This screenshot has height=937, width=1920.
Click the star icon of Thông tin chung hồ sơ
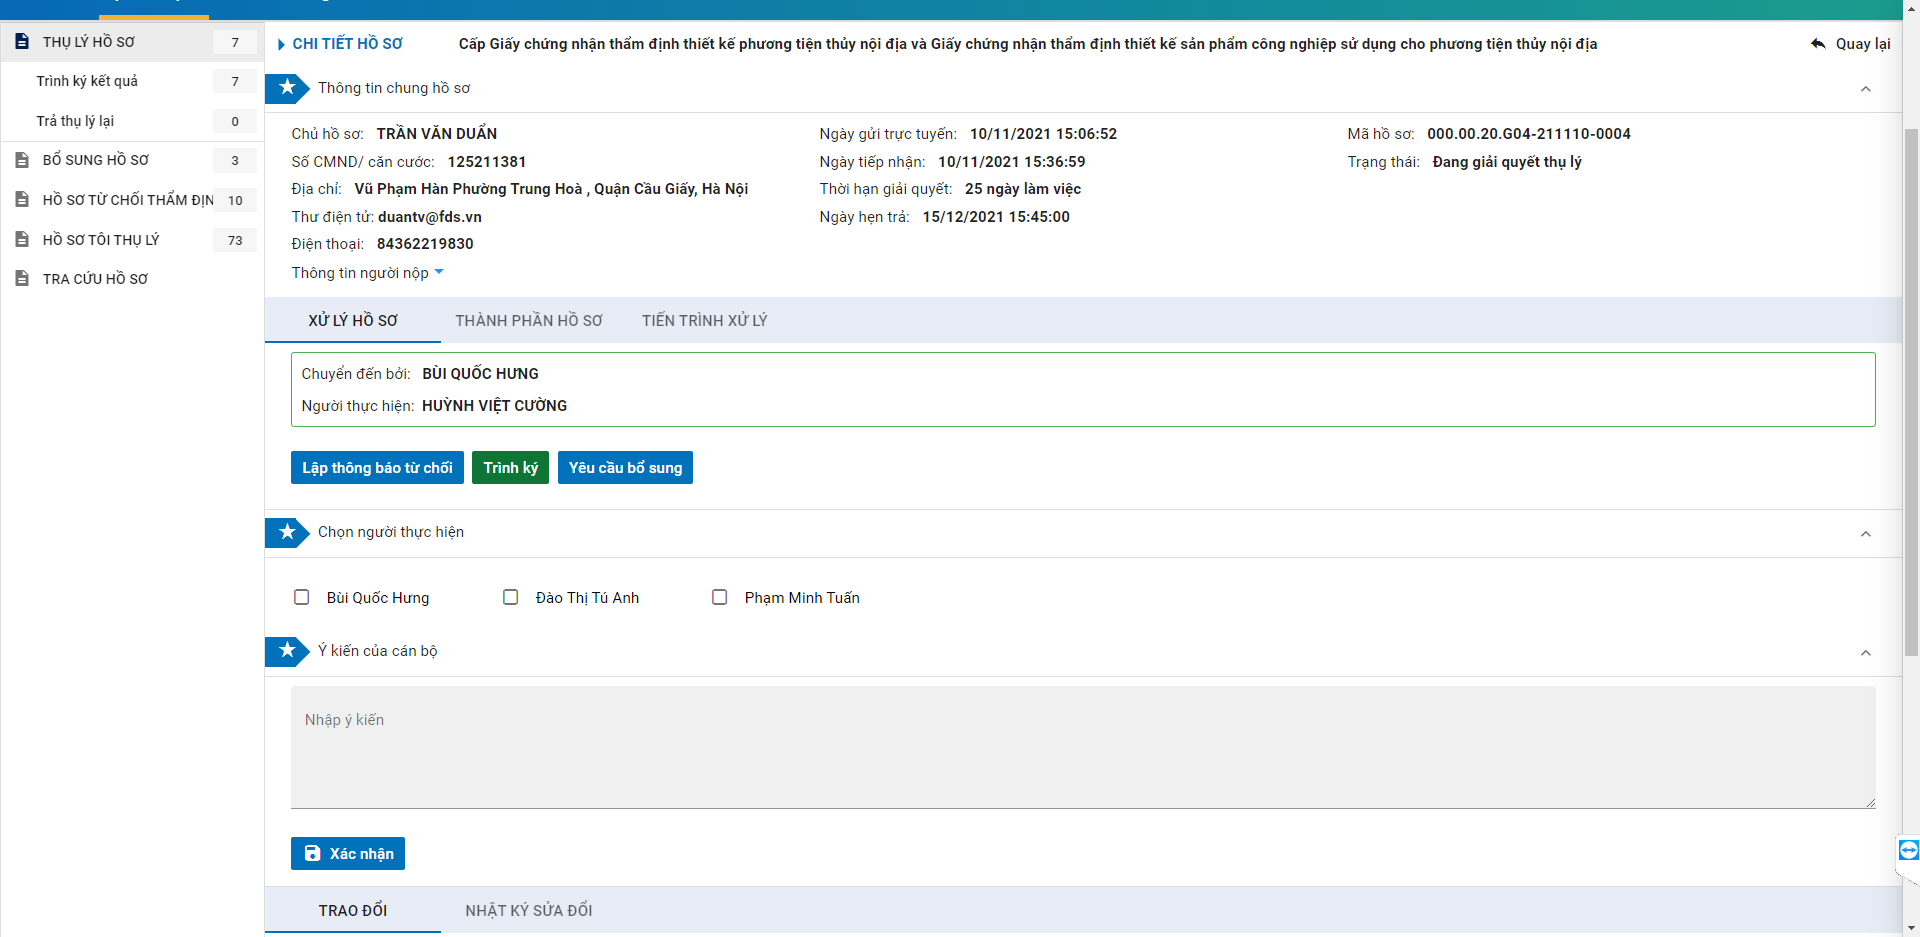coord(287,88)
